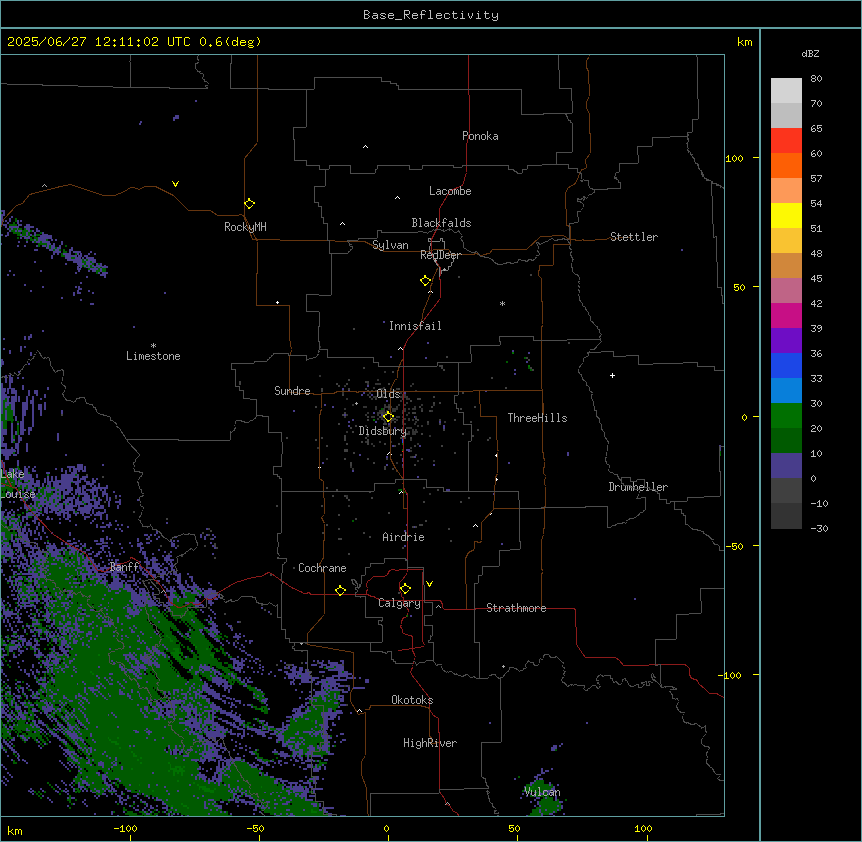Screen dimensions: 862x842
Task: Pick the violet 36-39 swatch in the dBZ legend
Action: tap(786, 341)
